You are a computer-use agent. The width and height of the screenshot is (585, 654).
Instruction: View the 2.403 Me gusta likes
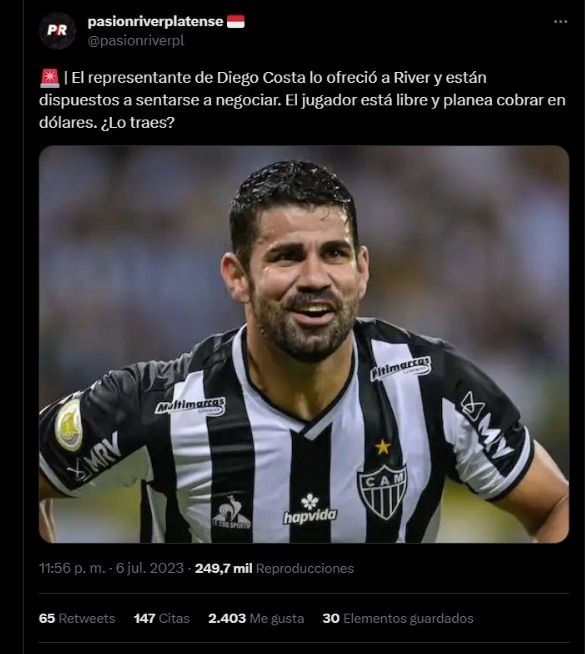(256, 618)
